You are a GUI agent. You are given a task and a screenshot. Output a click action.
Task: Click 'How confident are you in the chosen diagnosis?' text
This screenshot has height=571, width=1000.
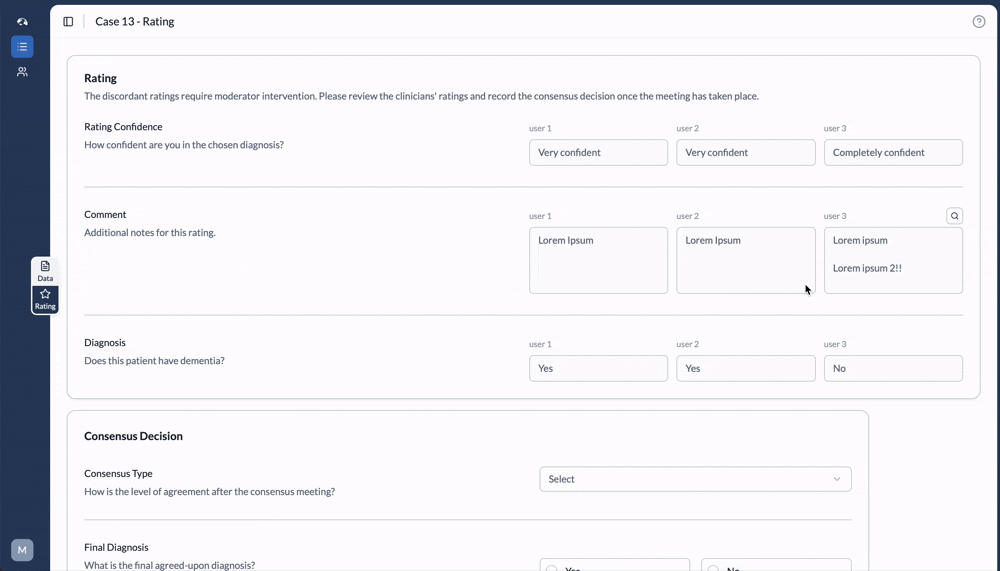click(184, 145)
